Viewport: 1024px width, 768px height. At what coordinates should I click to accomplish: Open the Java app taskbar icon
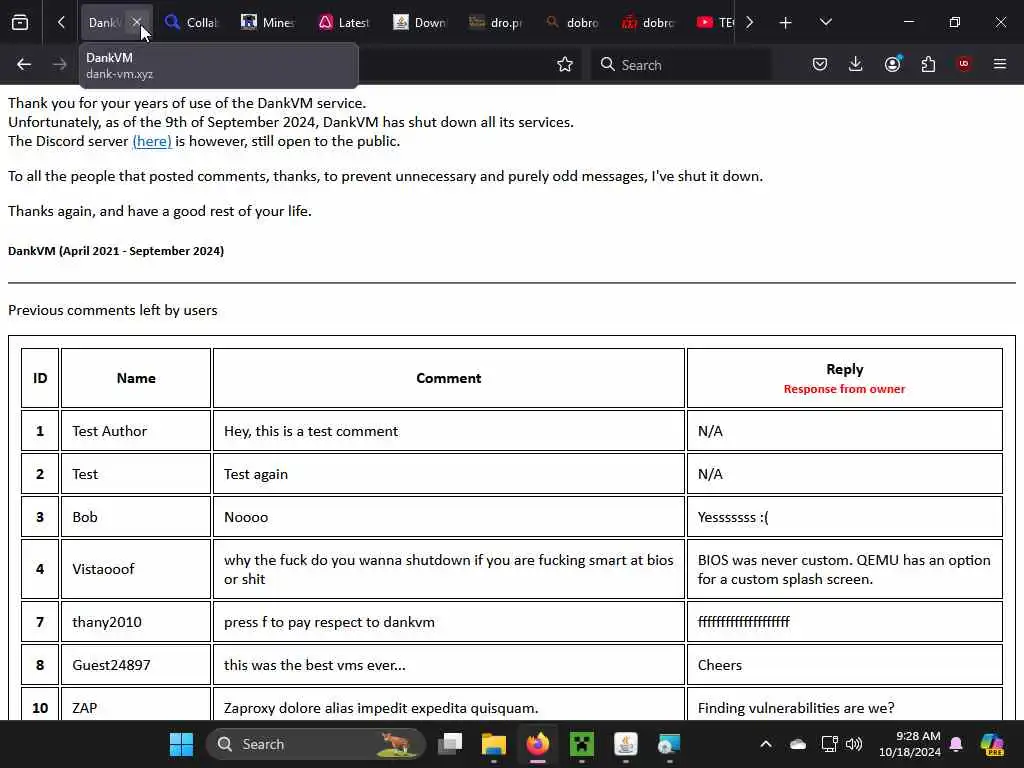(x=626, y=744)
